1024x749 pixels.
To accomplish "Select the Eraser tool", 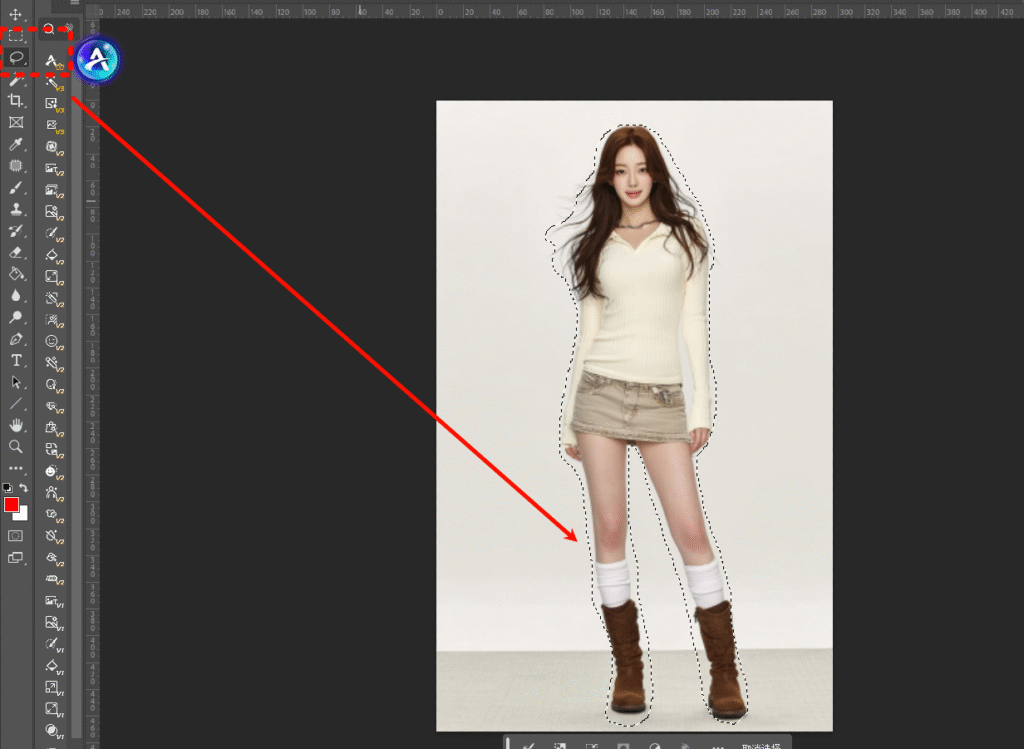I will [x=16, y=252].
